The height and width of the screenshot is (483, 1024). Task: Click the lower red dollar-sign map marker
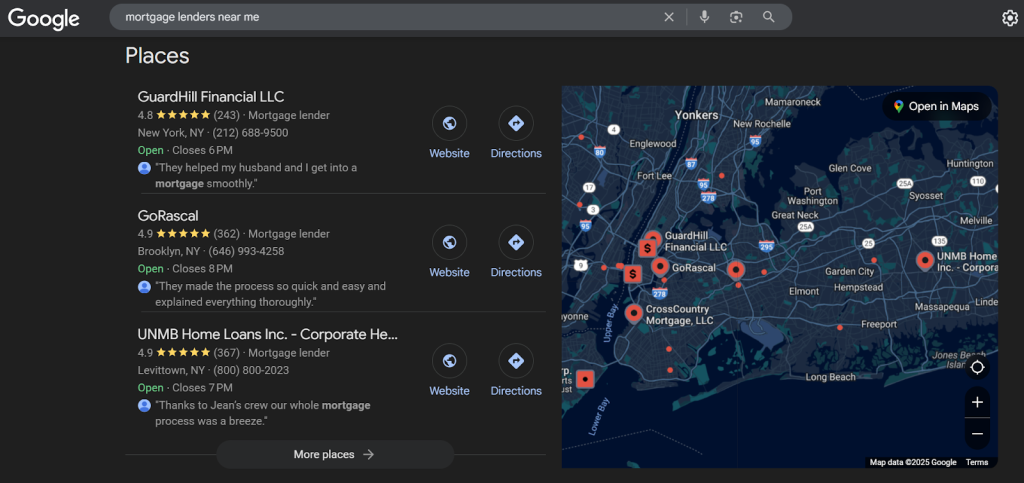pyautogui.click(x=632, y=274)
